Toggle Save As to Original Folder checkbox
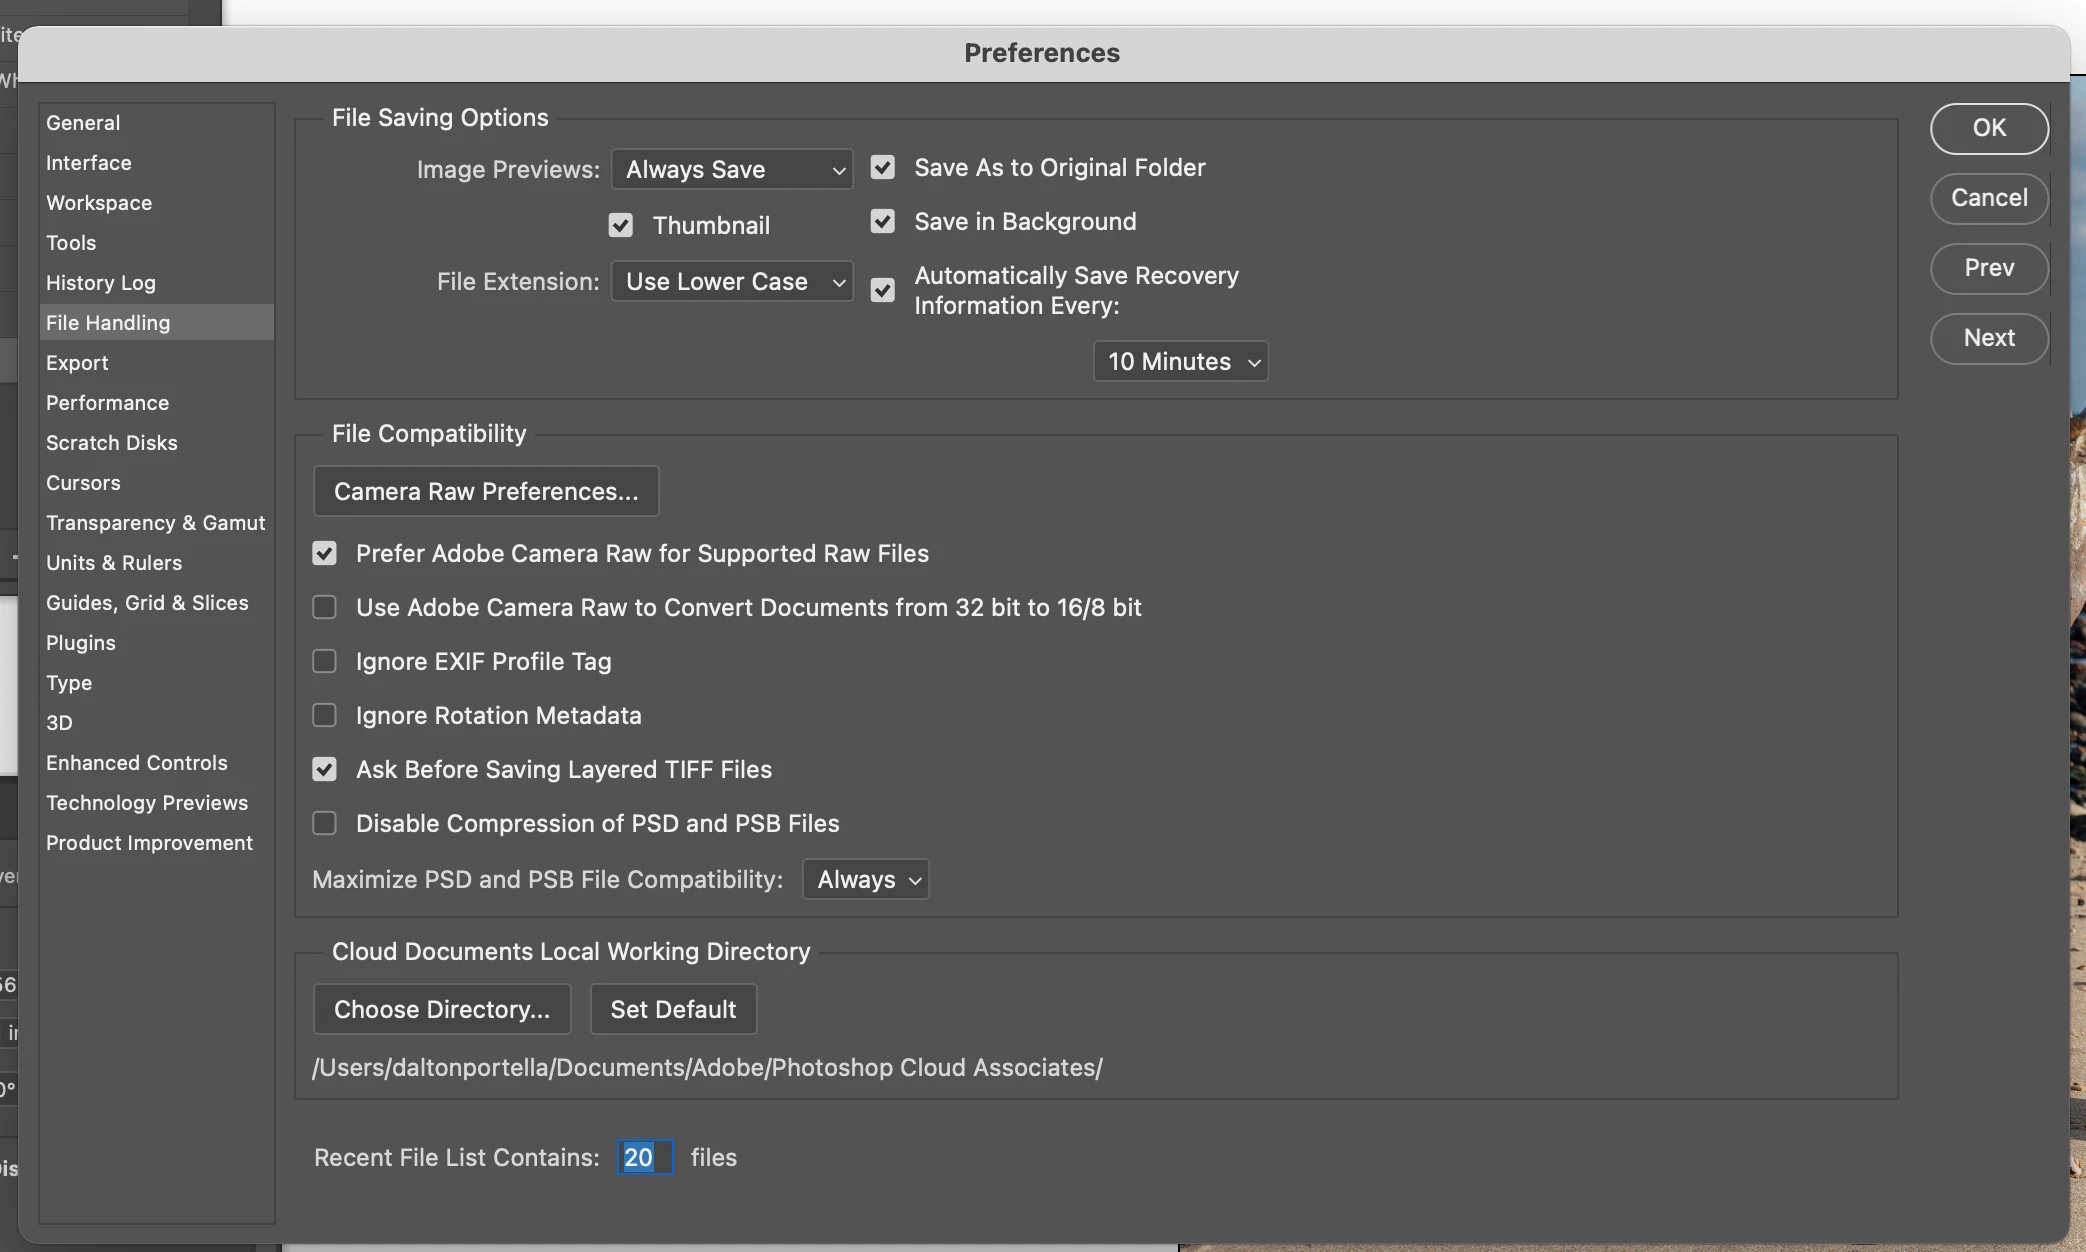The image size is (2086, 1252). 882,167
